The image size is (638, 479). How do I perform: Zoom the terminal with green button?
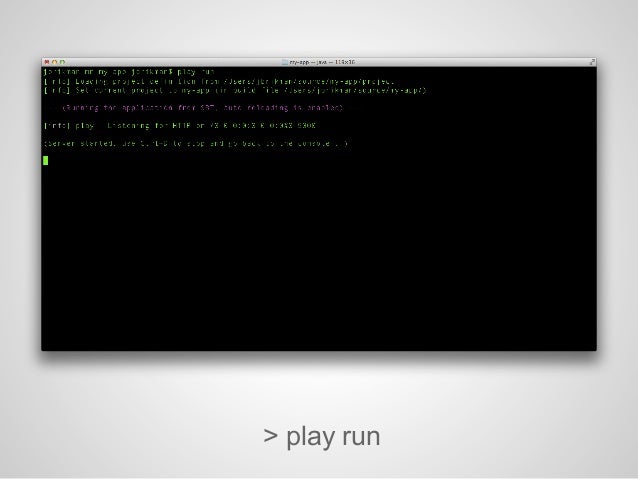(x=62, y=62)
